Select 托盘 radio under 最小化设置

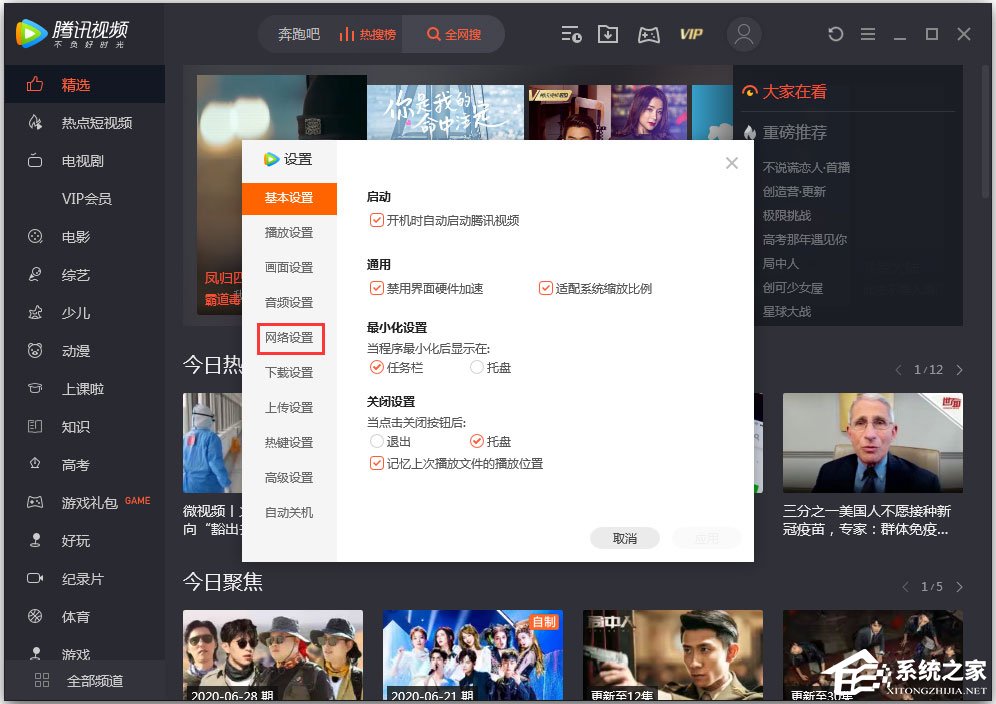(x=477, y=367)
